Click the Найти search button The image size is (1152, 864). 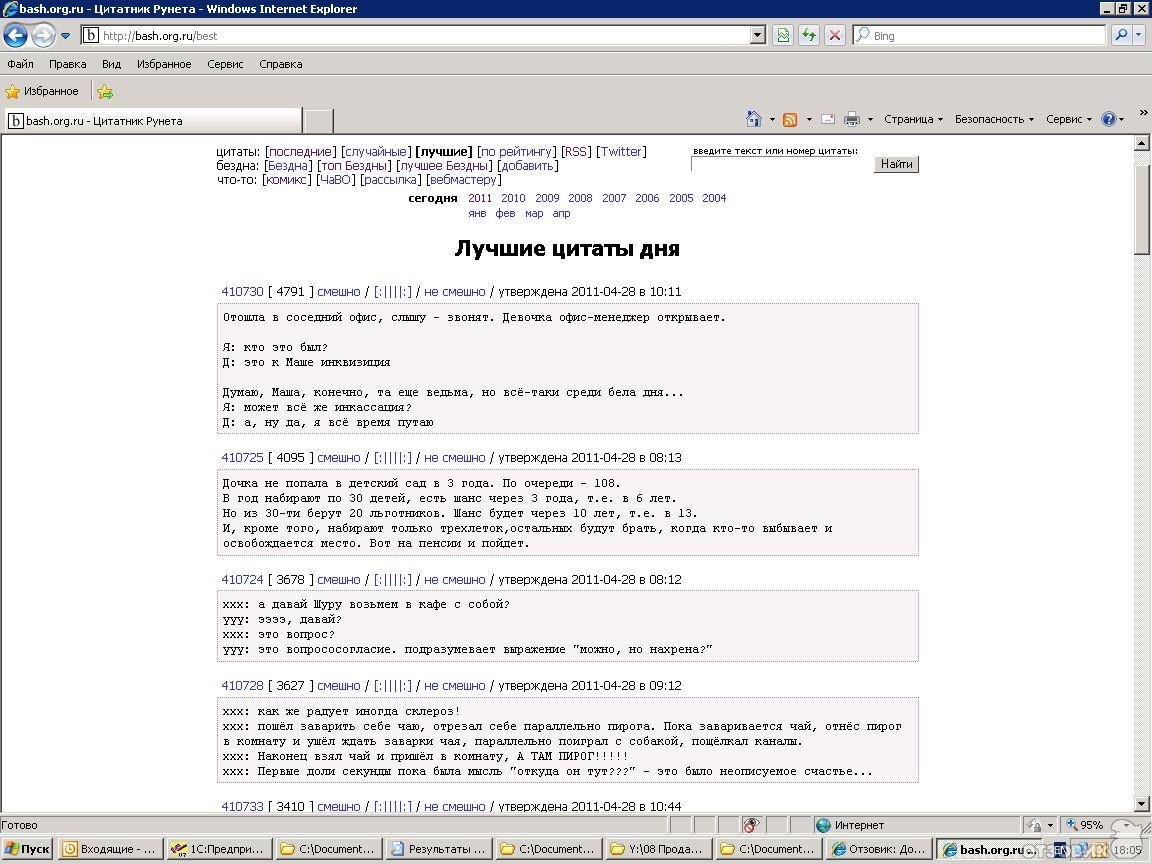coord(896,164)
